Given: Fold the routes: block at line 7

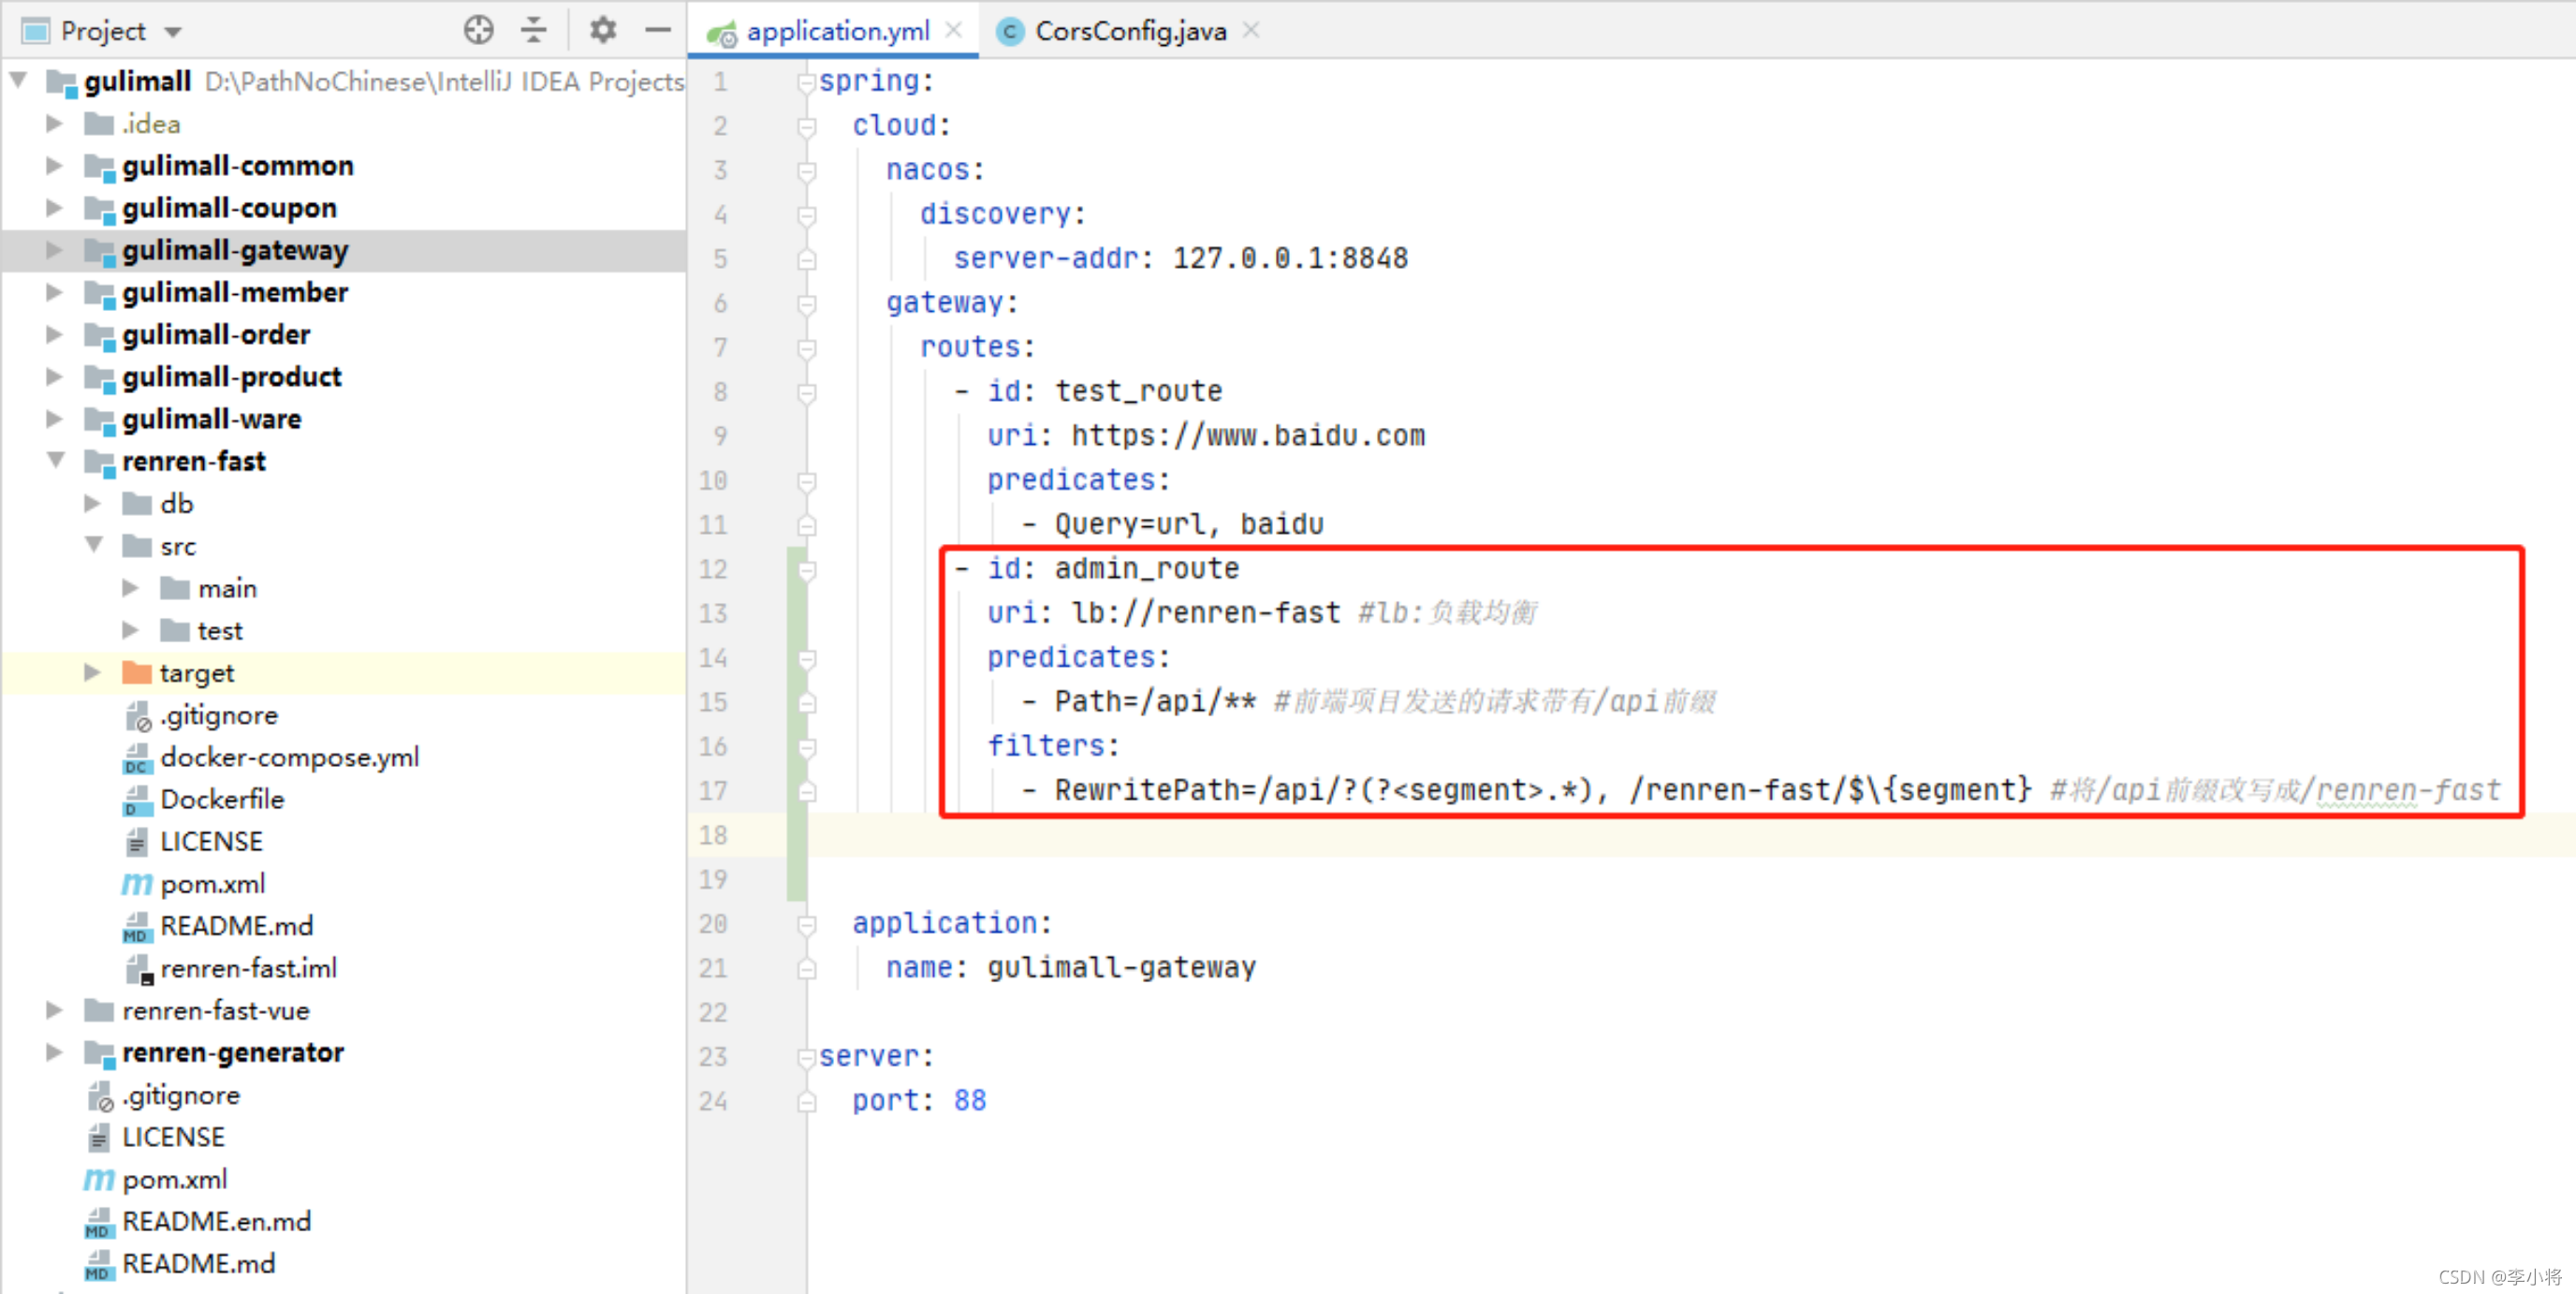Looking at the screenshot, I should coord(806,348).
